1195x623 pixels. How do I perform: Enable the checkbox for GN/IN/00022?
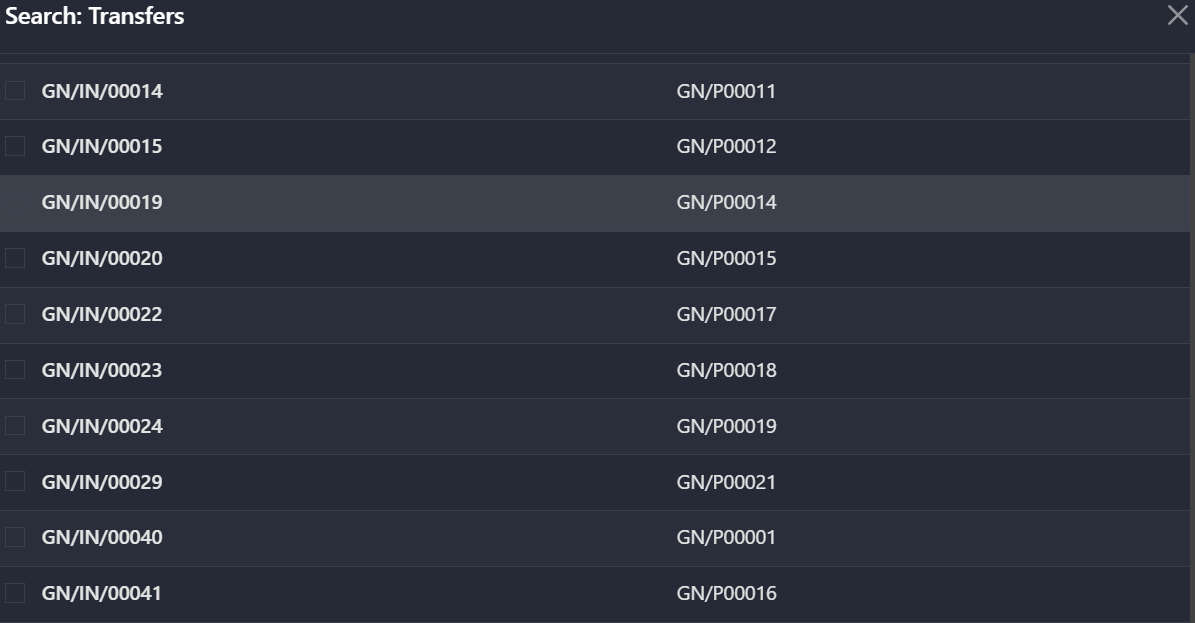pyautogui.click(x=15, y=314)
